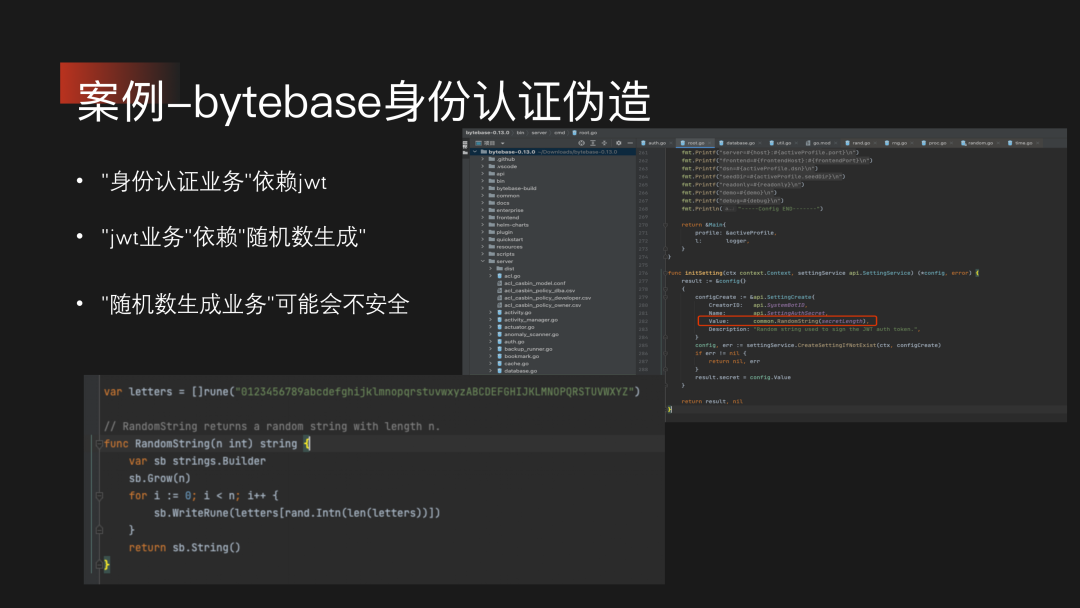
Task: Click 'var letters' declaration in code
Action: pos(138,392)
